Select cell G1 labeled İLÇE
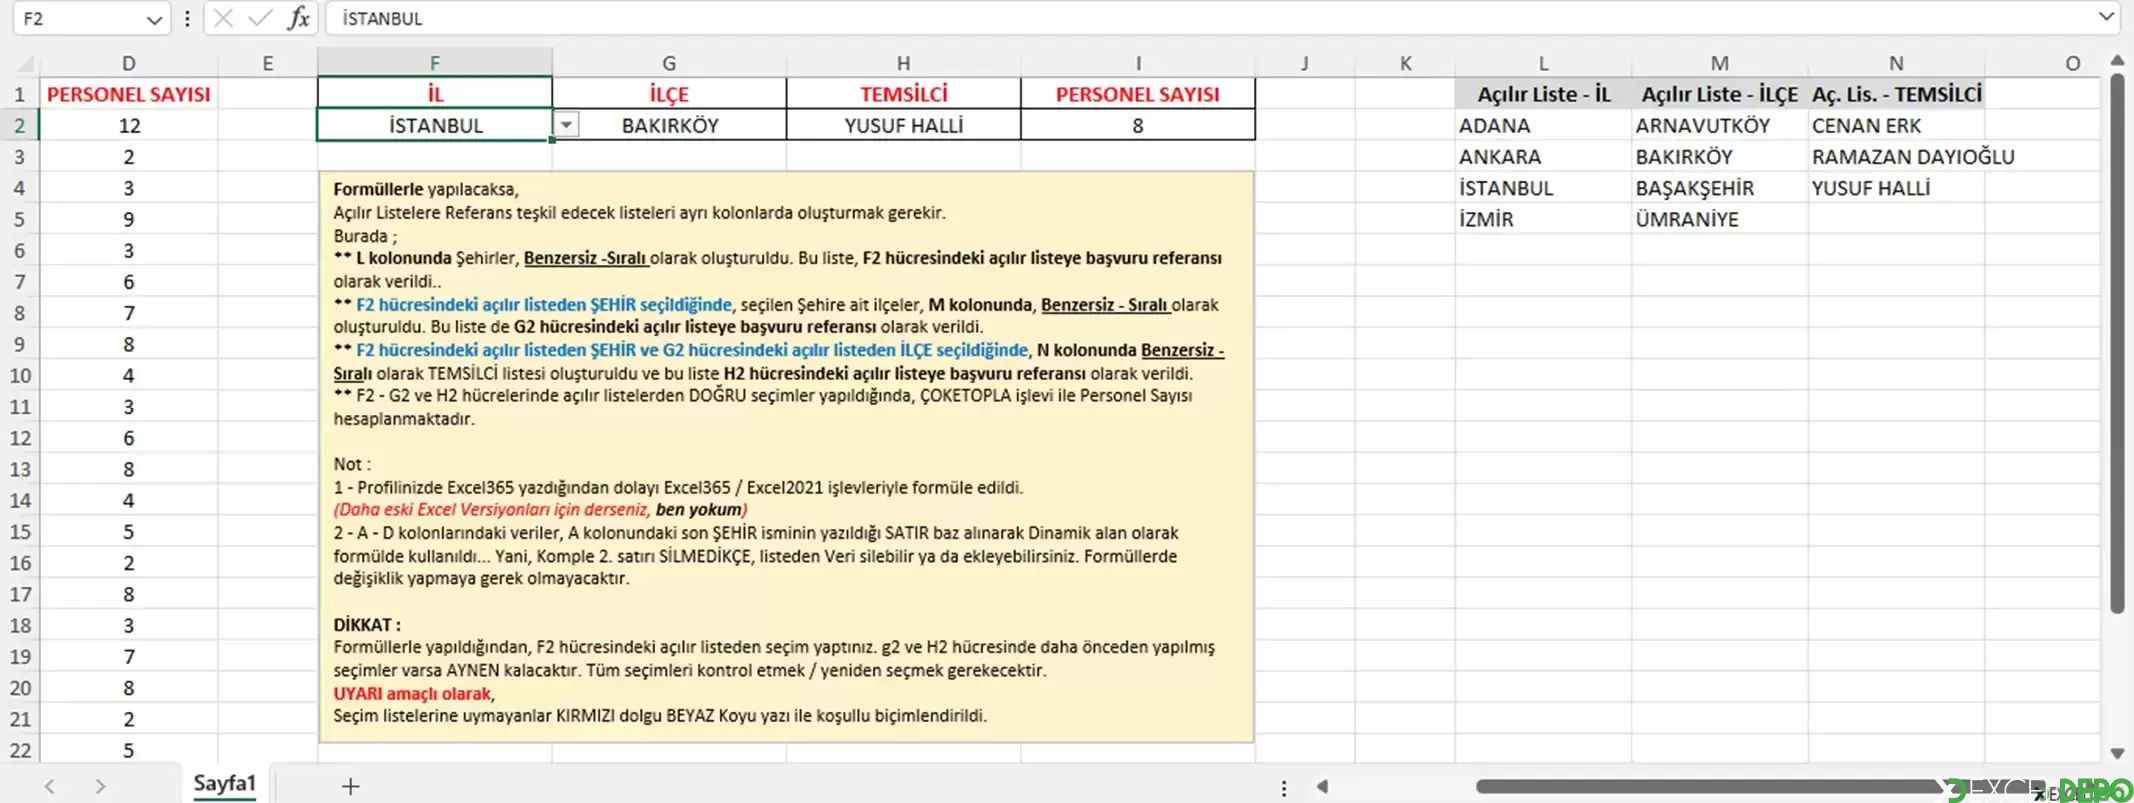 [669, 94]
